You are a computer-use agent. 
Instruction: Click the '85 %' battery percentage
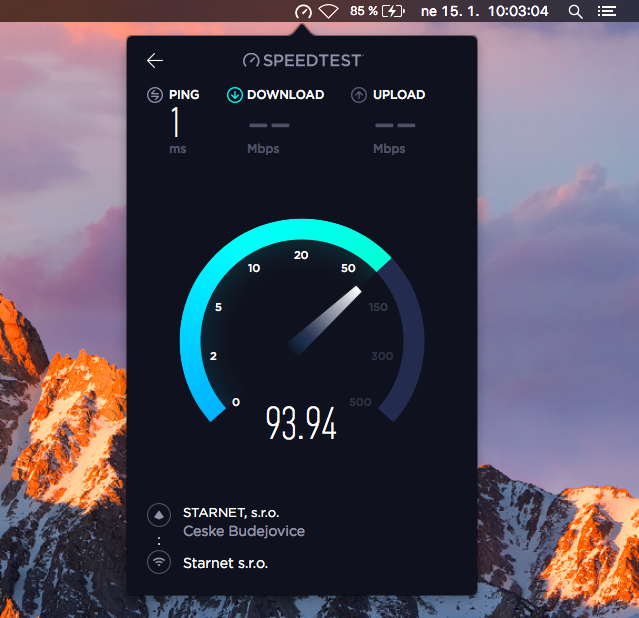pos(364,11)
